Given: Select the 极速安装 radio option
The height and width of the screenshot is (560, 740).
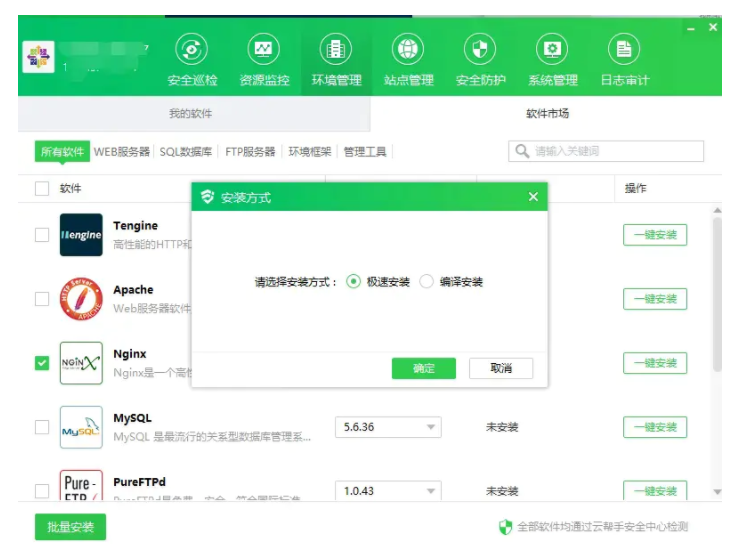Looking at the screenshot, I should [x=353, y=282].
